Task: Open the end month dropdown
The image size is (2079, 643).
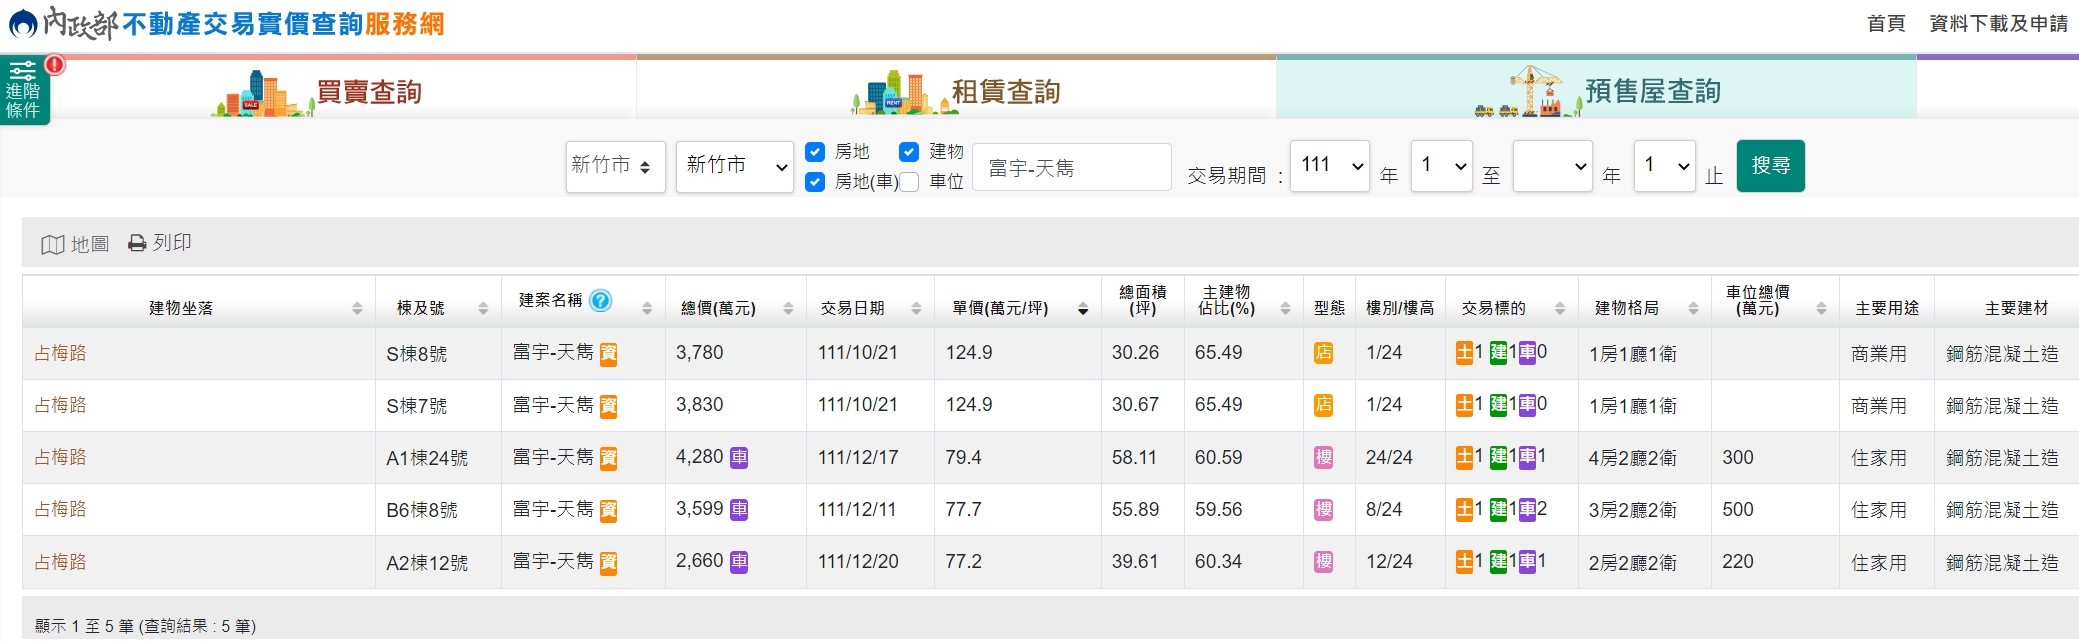Action: point(1665,166)
